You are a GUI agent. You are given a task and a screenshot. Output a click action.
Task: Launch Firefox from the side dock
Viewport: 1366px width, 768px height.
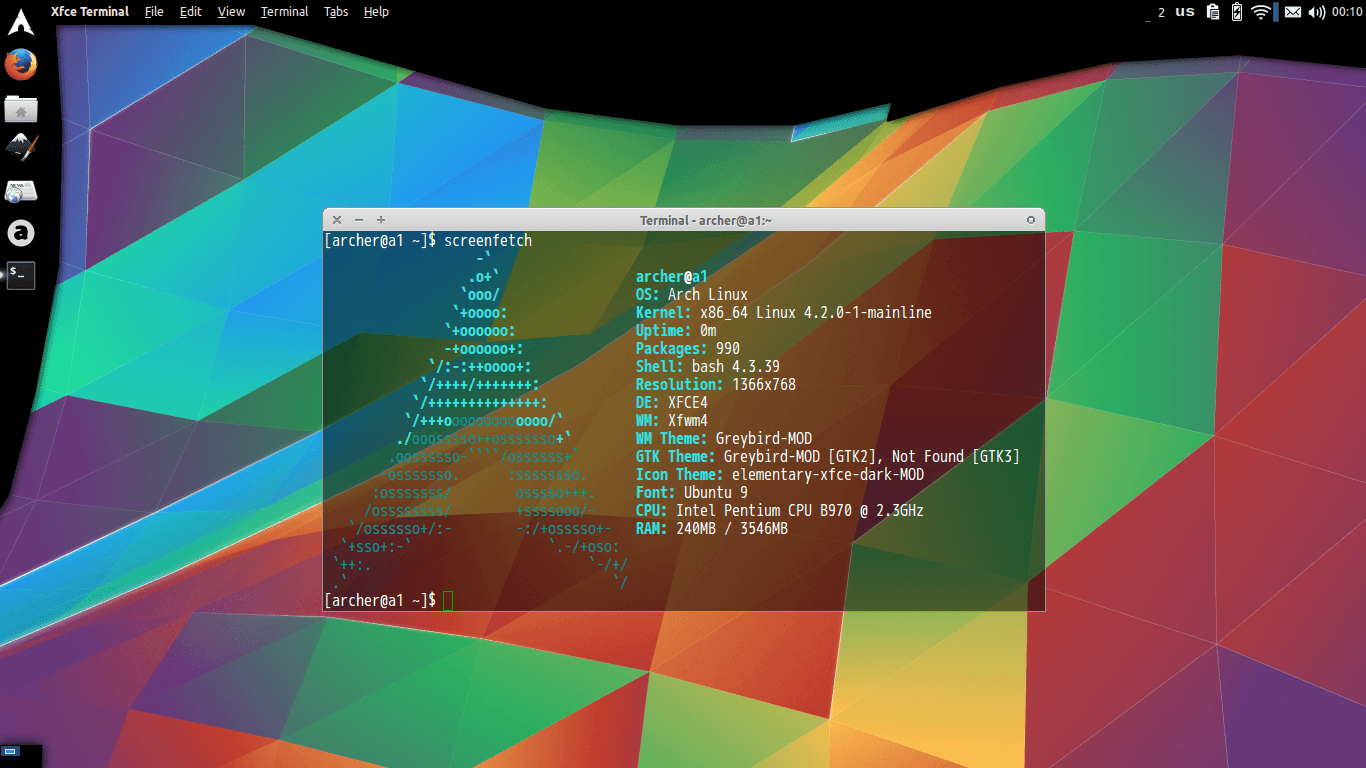21,65
